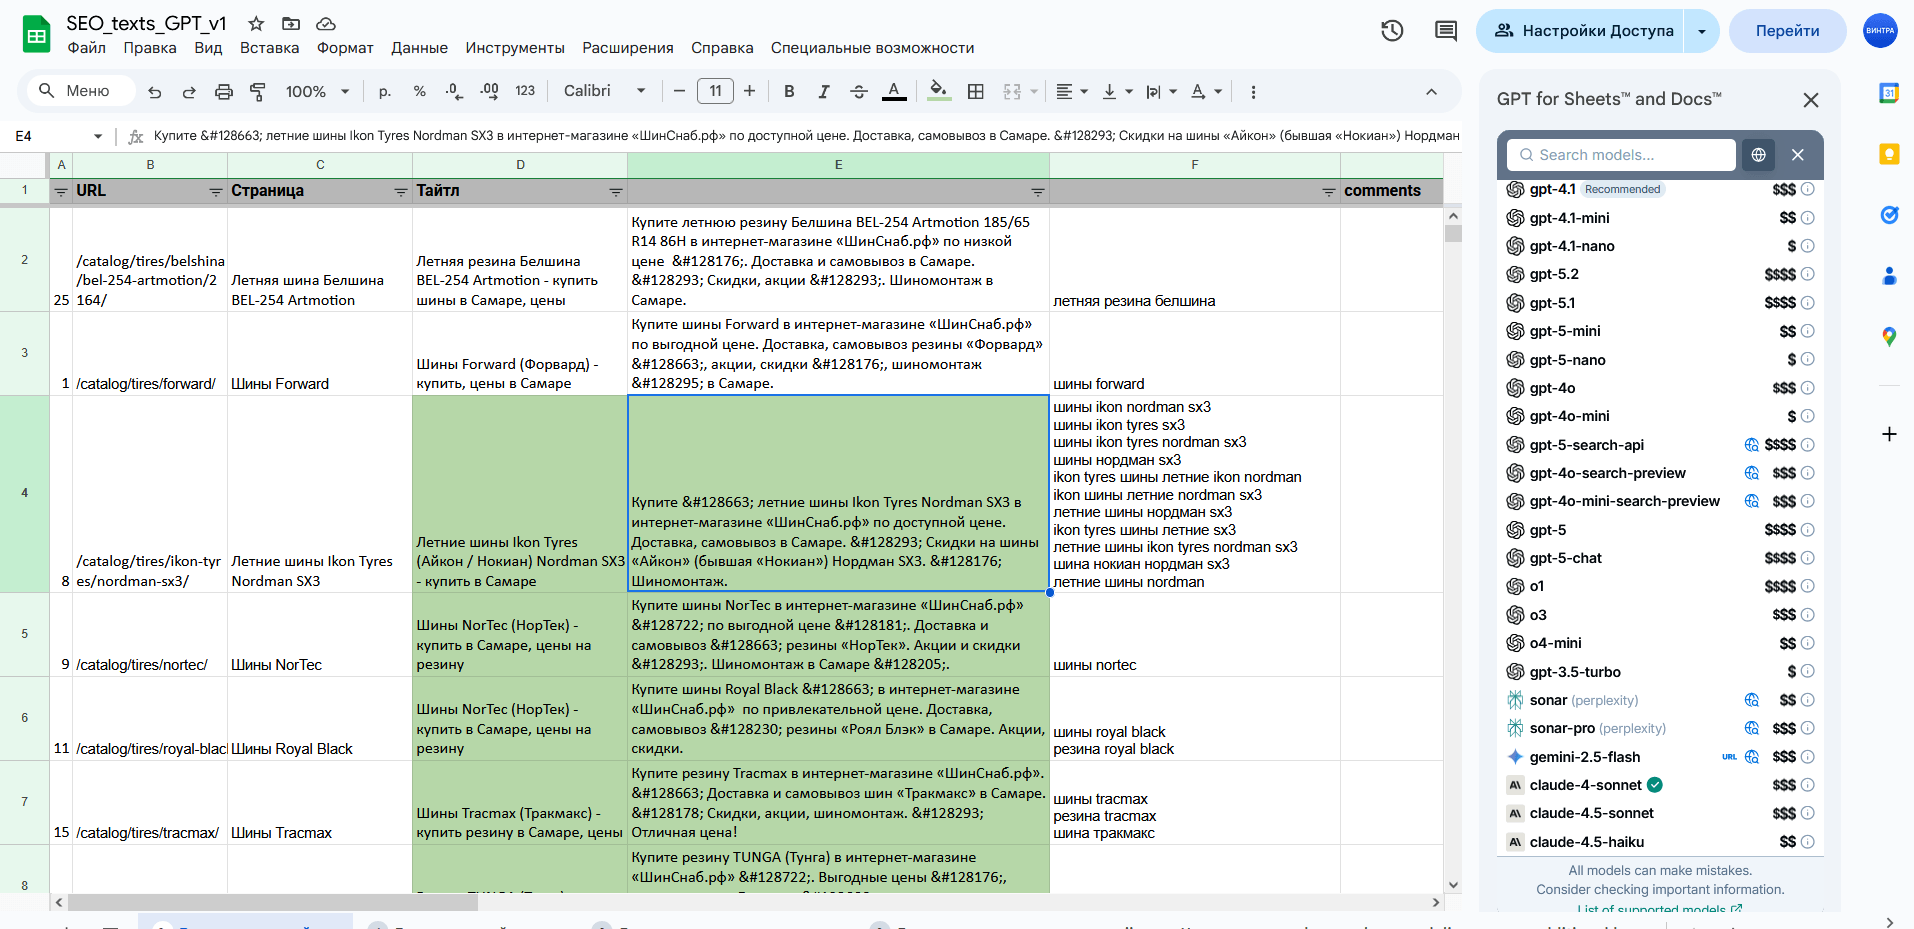Select gpt-4o-mini model from list
Screen dimensions: 1914x929
[1569, 416]
